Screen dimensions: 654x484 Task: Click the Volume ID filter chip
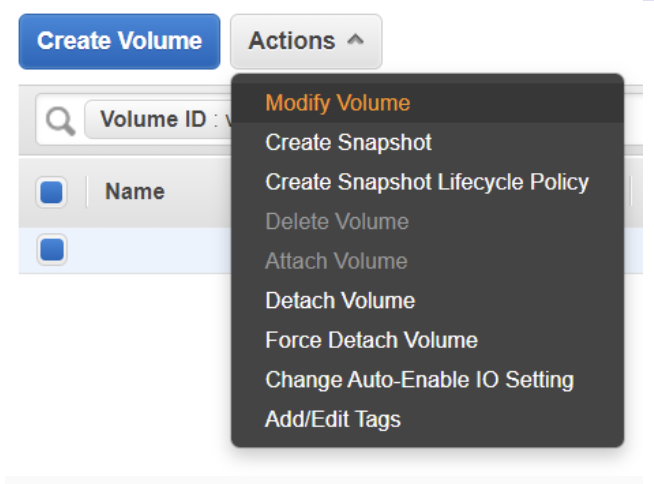158,119
